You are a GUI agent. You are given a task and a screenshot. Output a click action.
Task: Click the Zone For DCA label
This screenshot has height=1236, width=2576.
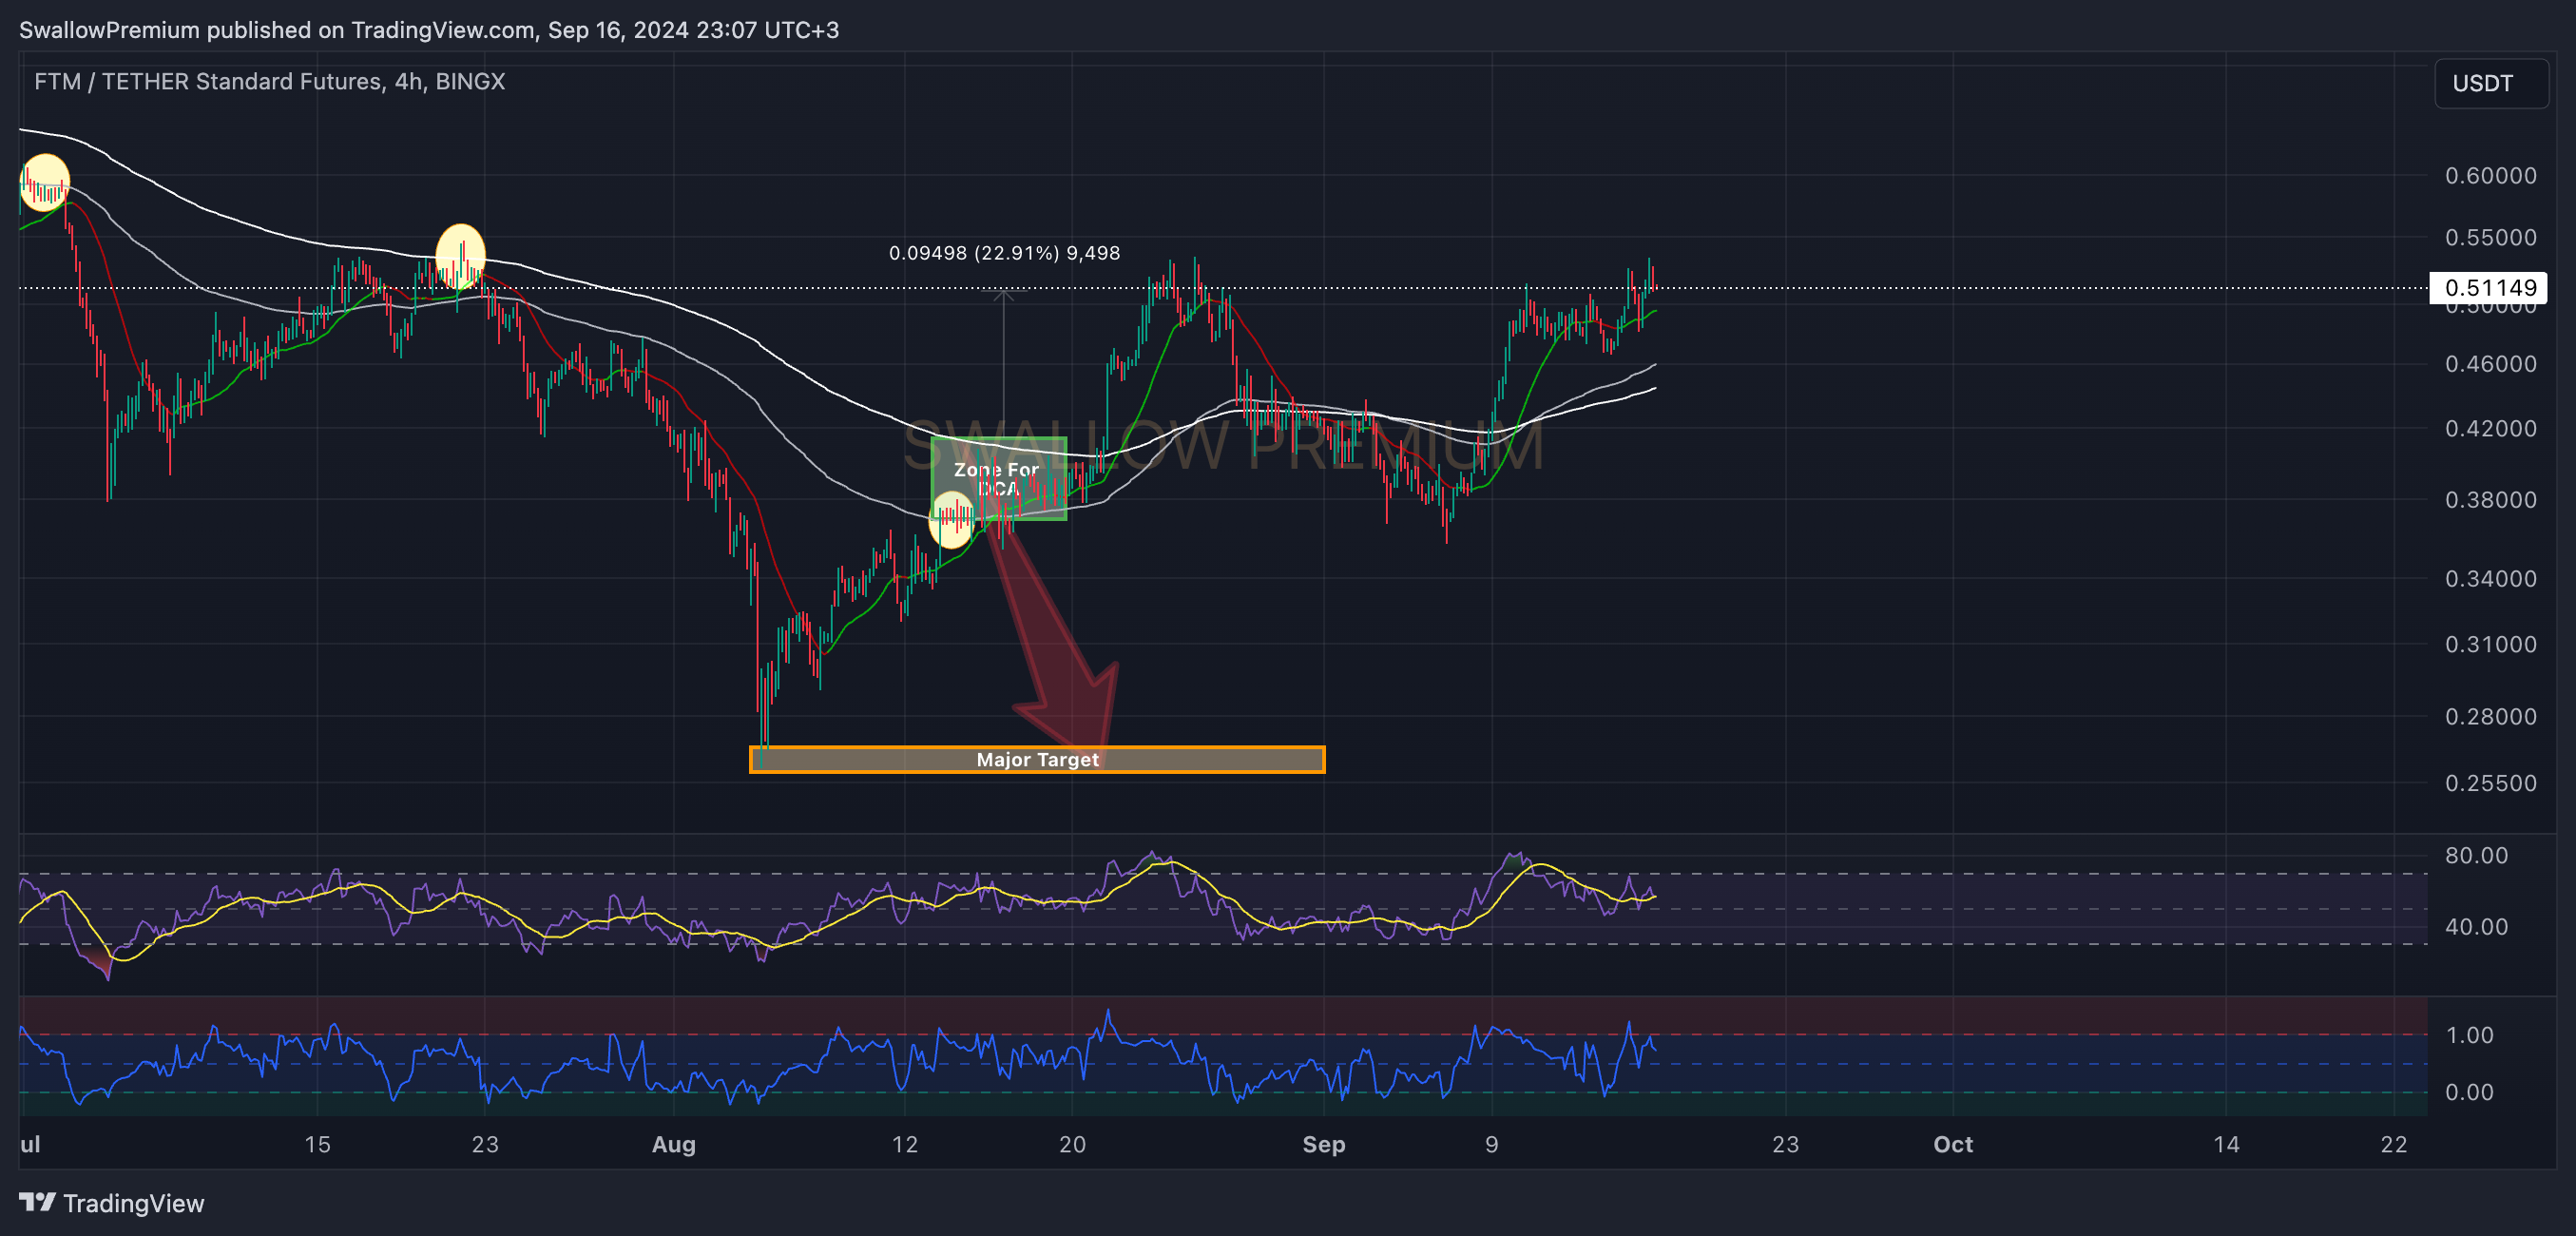pyautogui.click(x=996, y=479)
